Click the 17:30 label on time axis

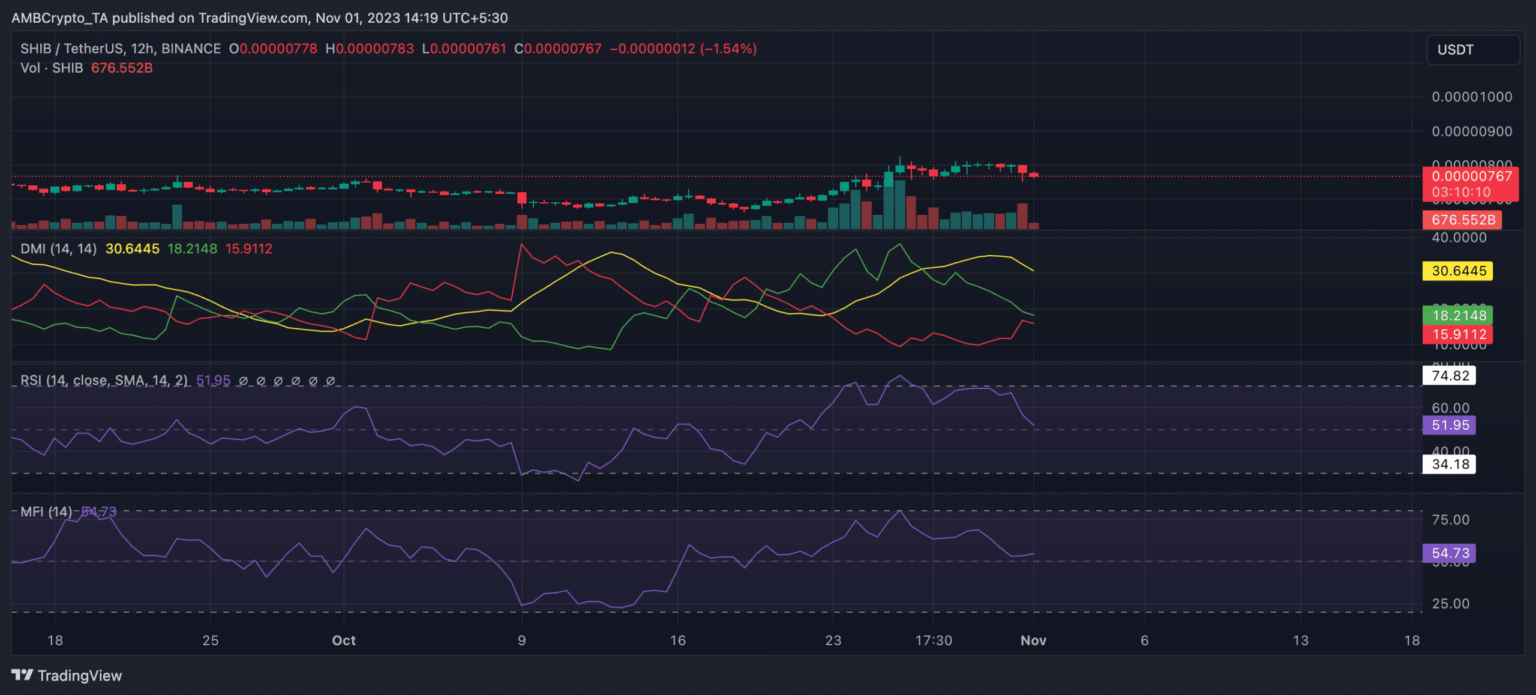point(933,640)
